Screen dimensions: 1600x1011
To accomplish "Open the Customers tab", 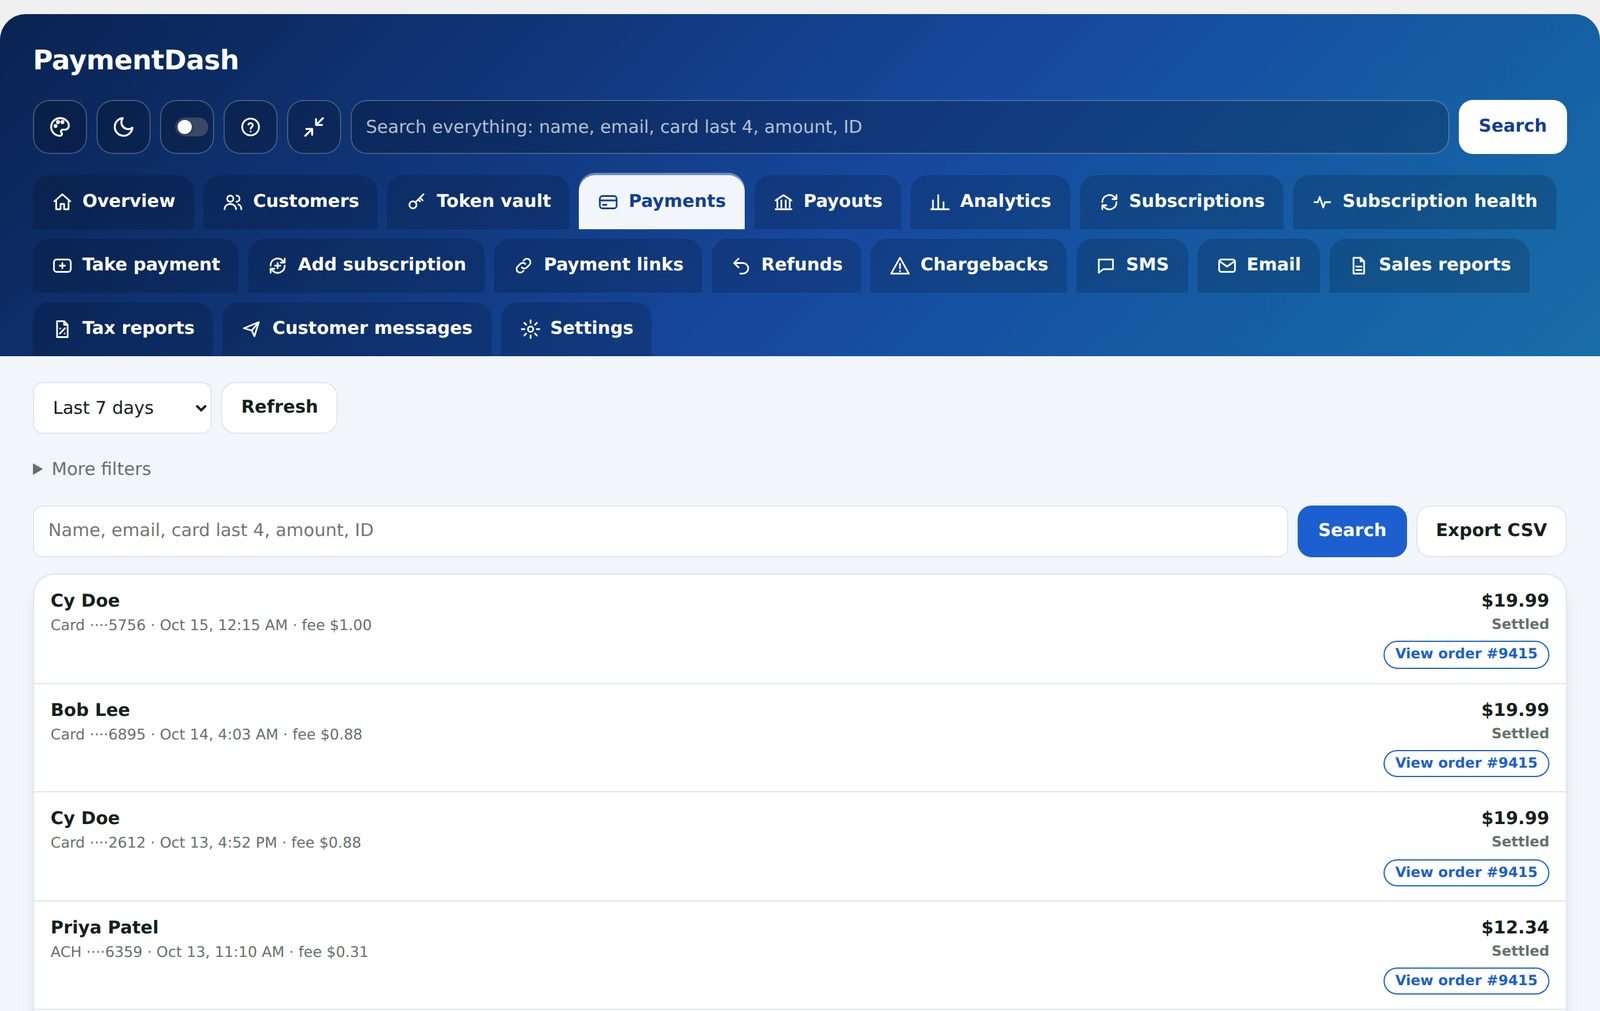I will 291,202.
